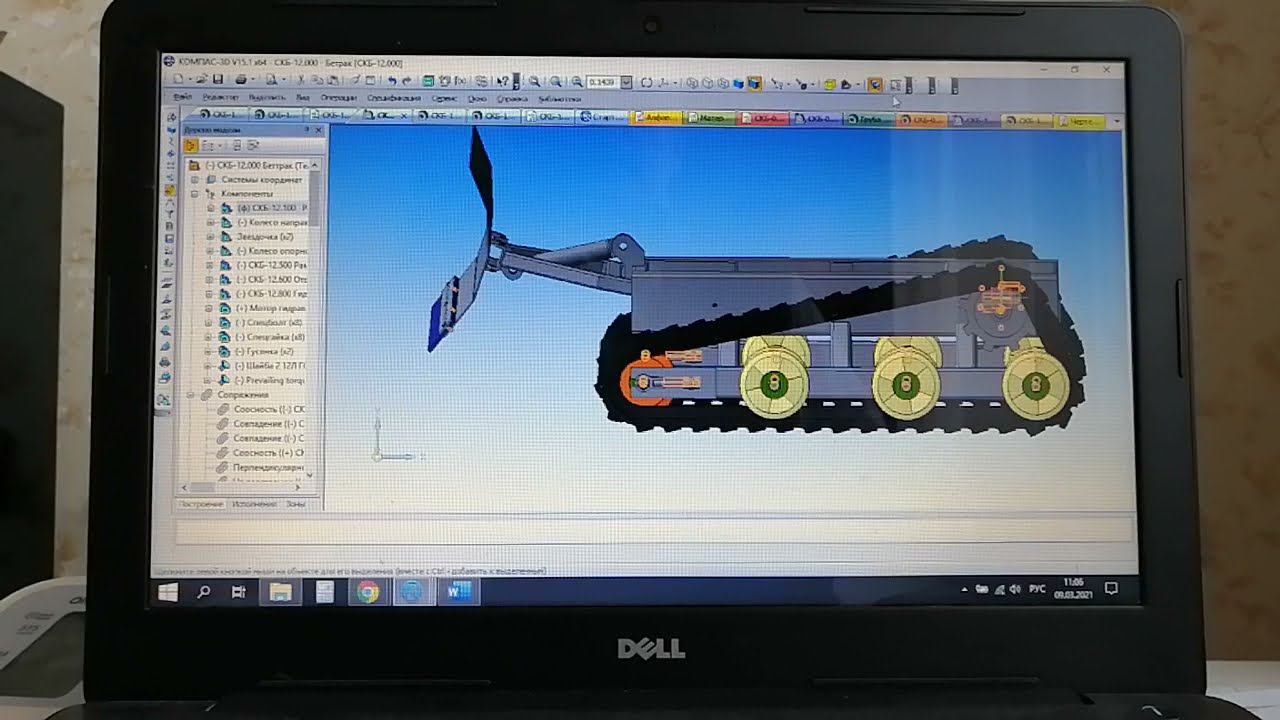Click the New document icon

pos(177,80)
